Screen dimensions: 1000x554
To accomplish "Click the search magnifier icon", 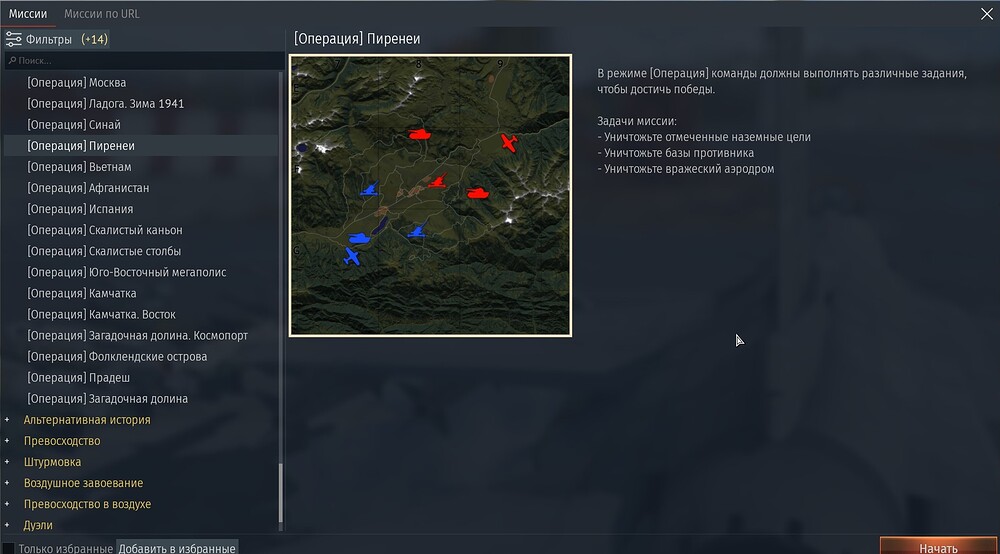I will (10, 61).
